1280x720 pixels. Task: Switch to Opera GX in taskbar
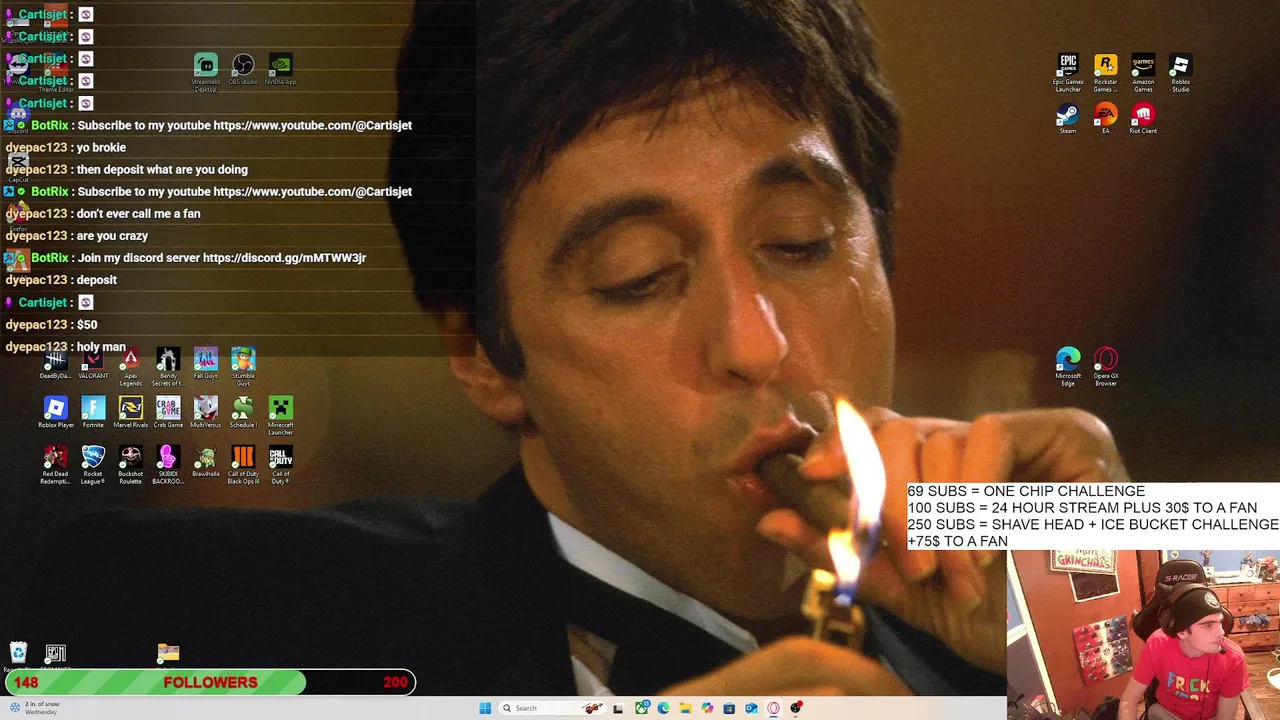pyautogui.click(x=773, y=708)
